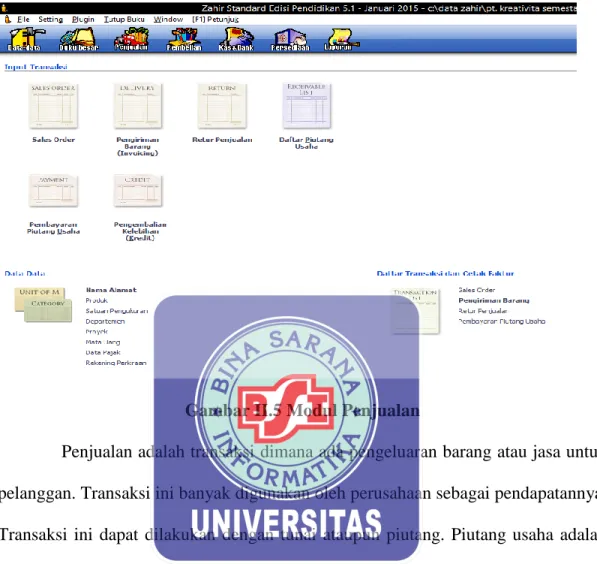Open Sales Order in Daftar Transaksi list
The width and height of the screenshot is (597, 564).
pos(477,290)
